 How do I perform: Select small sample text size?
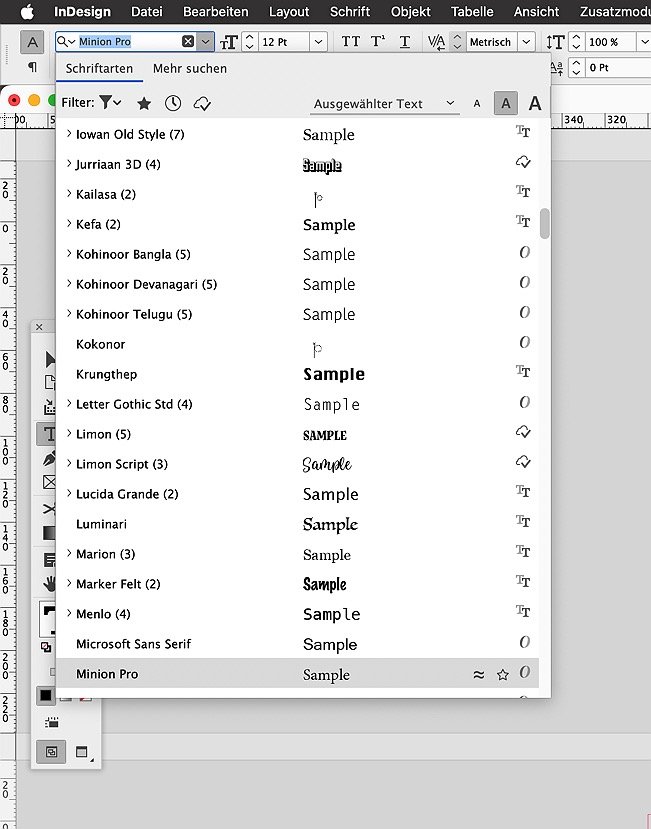477,104
